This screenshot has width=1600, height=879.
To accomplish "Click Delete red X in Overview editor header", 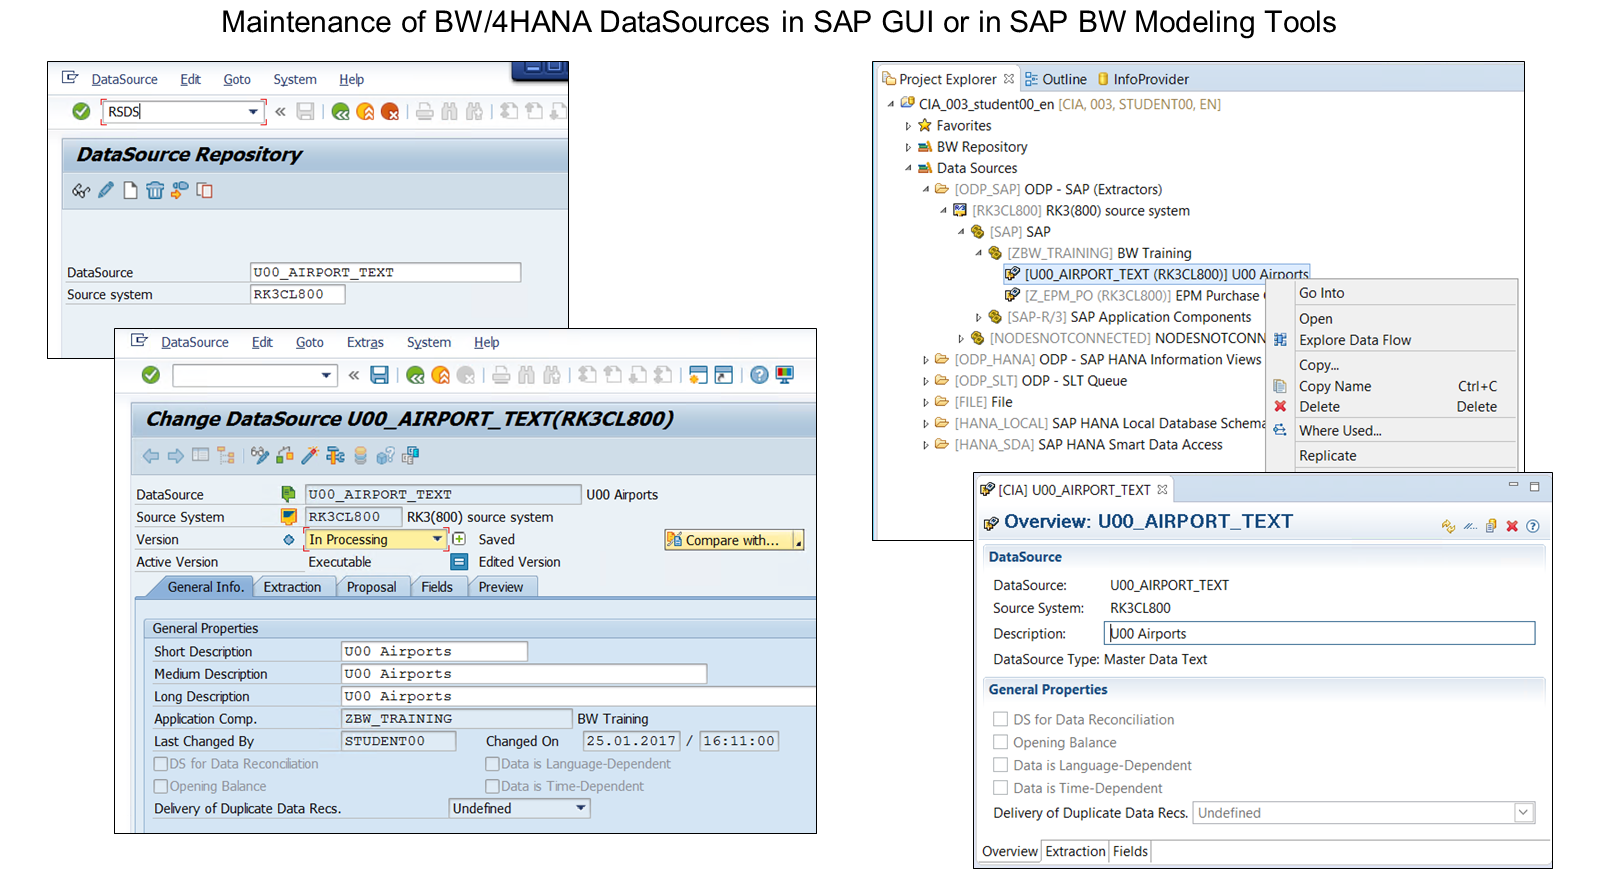I will (x=1512, y=526).
